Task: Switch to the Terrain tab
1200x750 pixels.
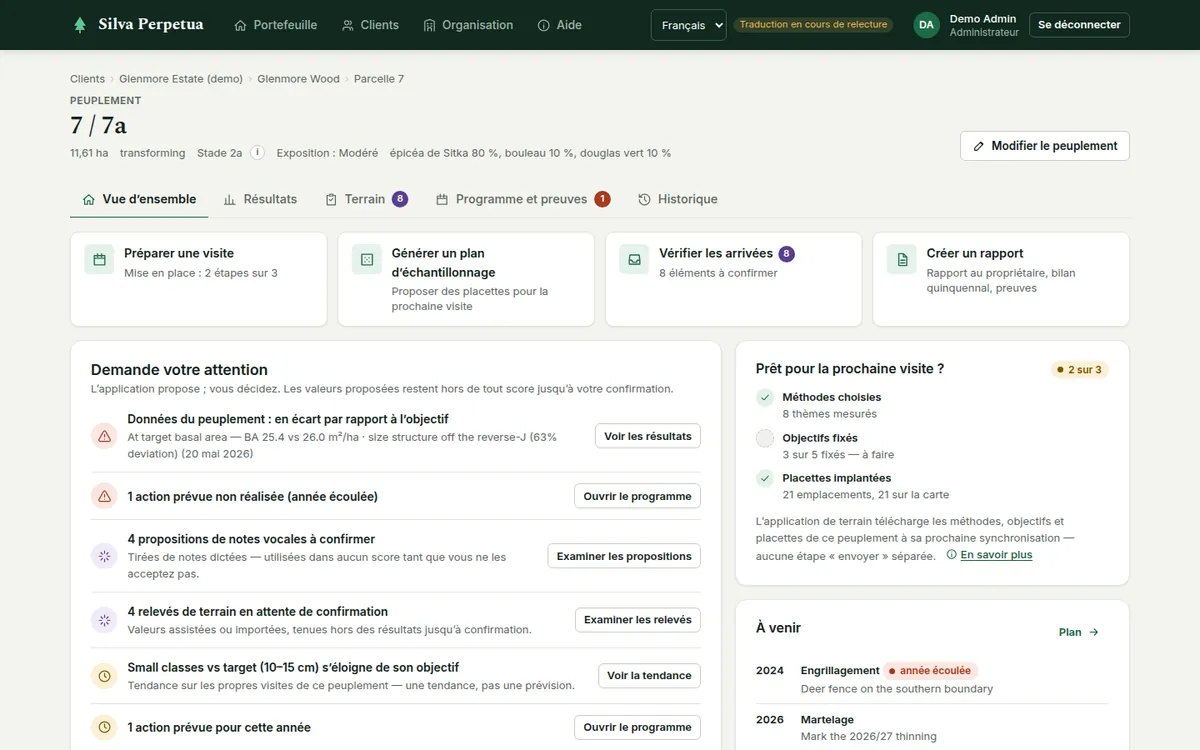Action: [366, 199]
